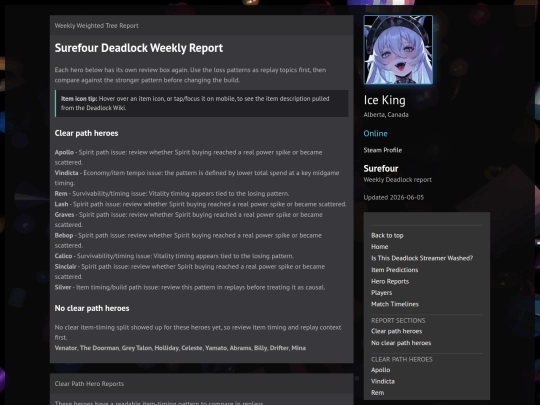Click the Item icon tip note
The height and width of the screenshot is (405, 540).
pos(201,103)
